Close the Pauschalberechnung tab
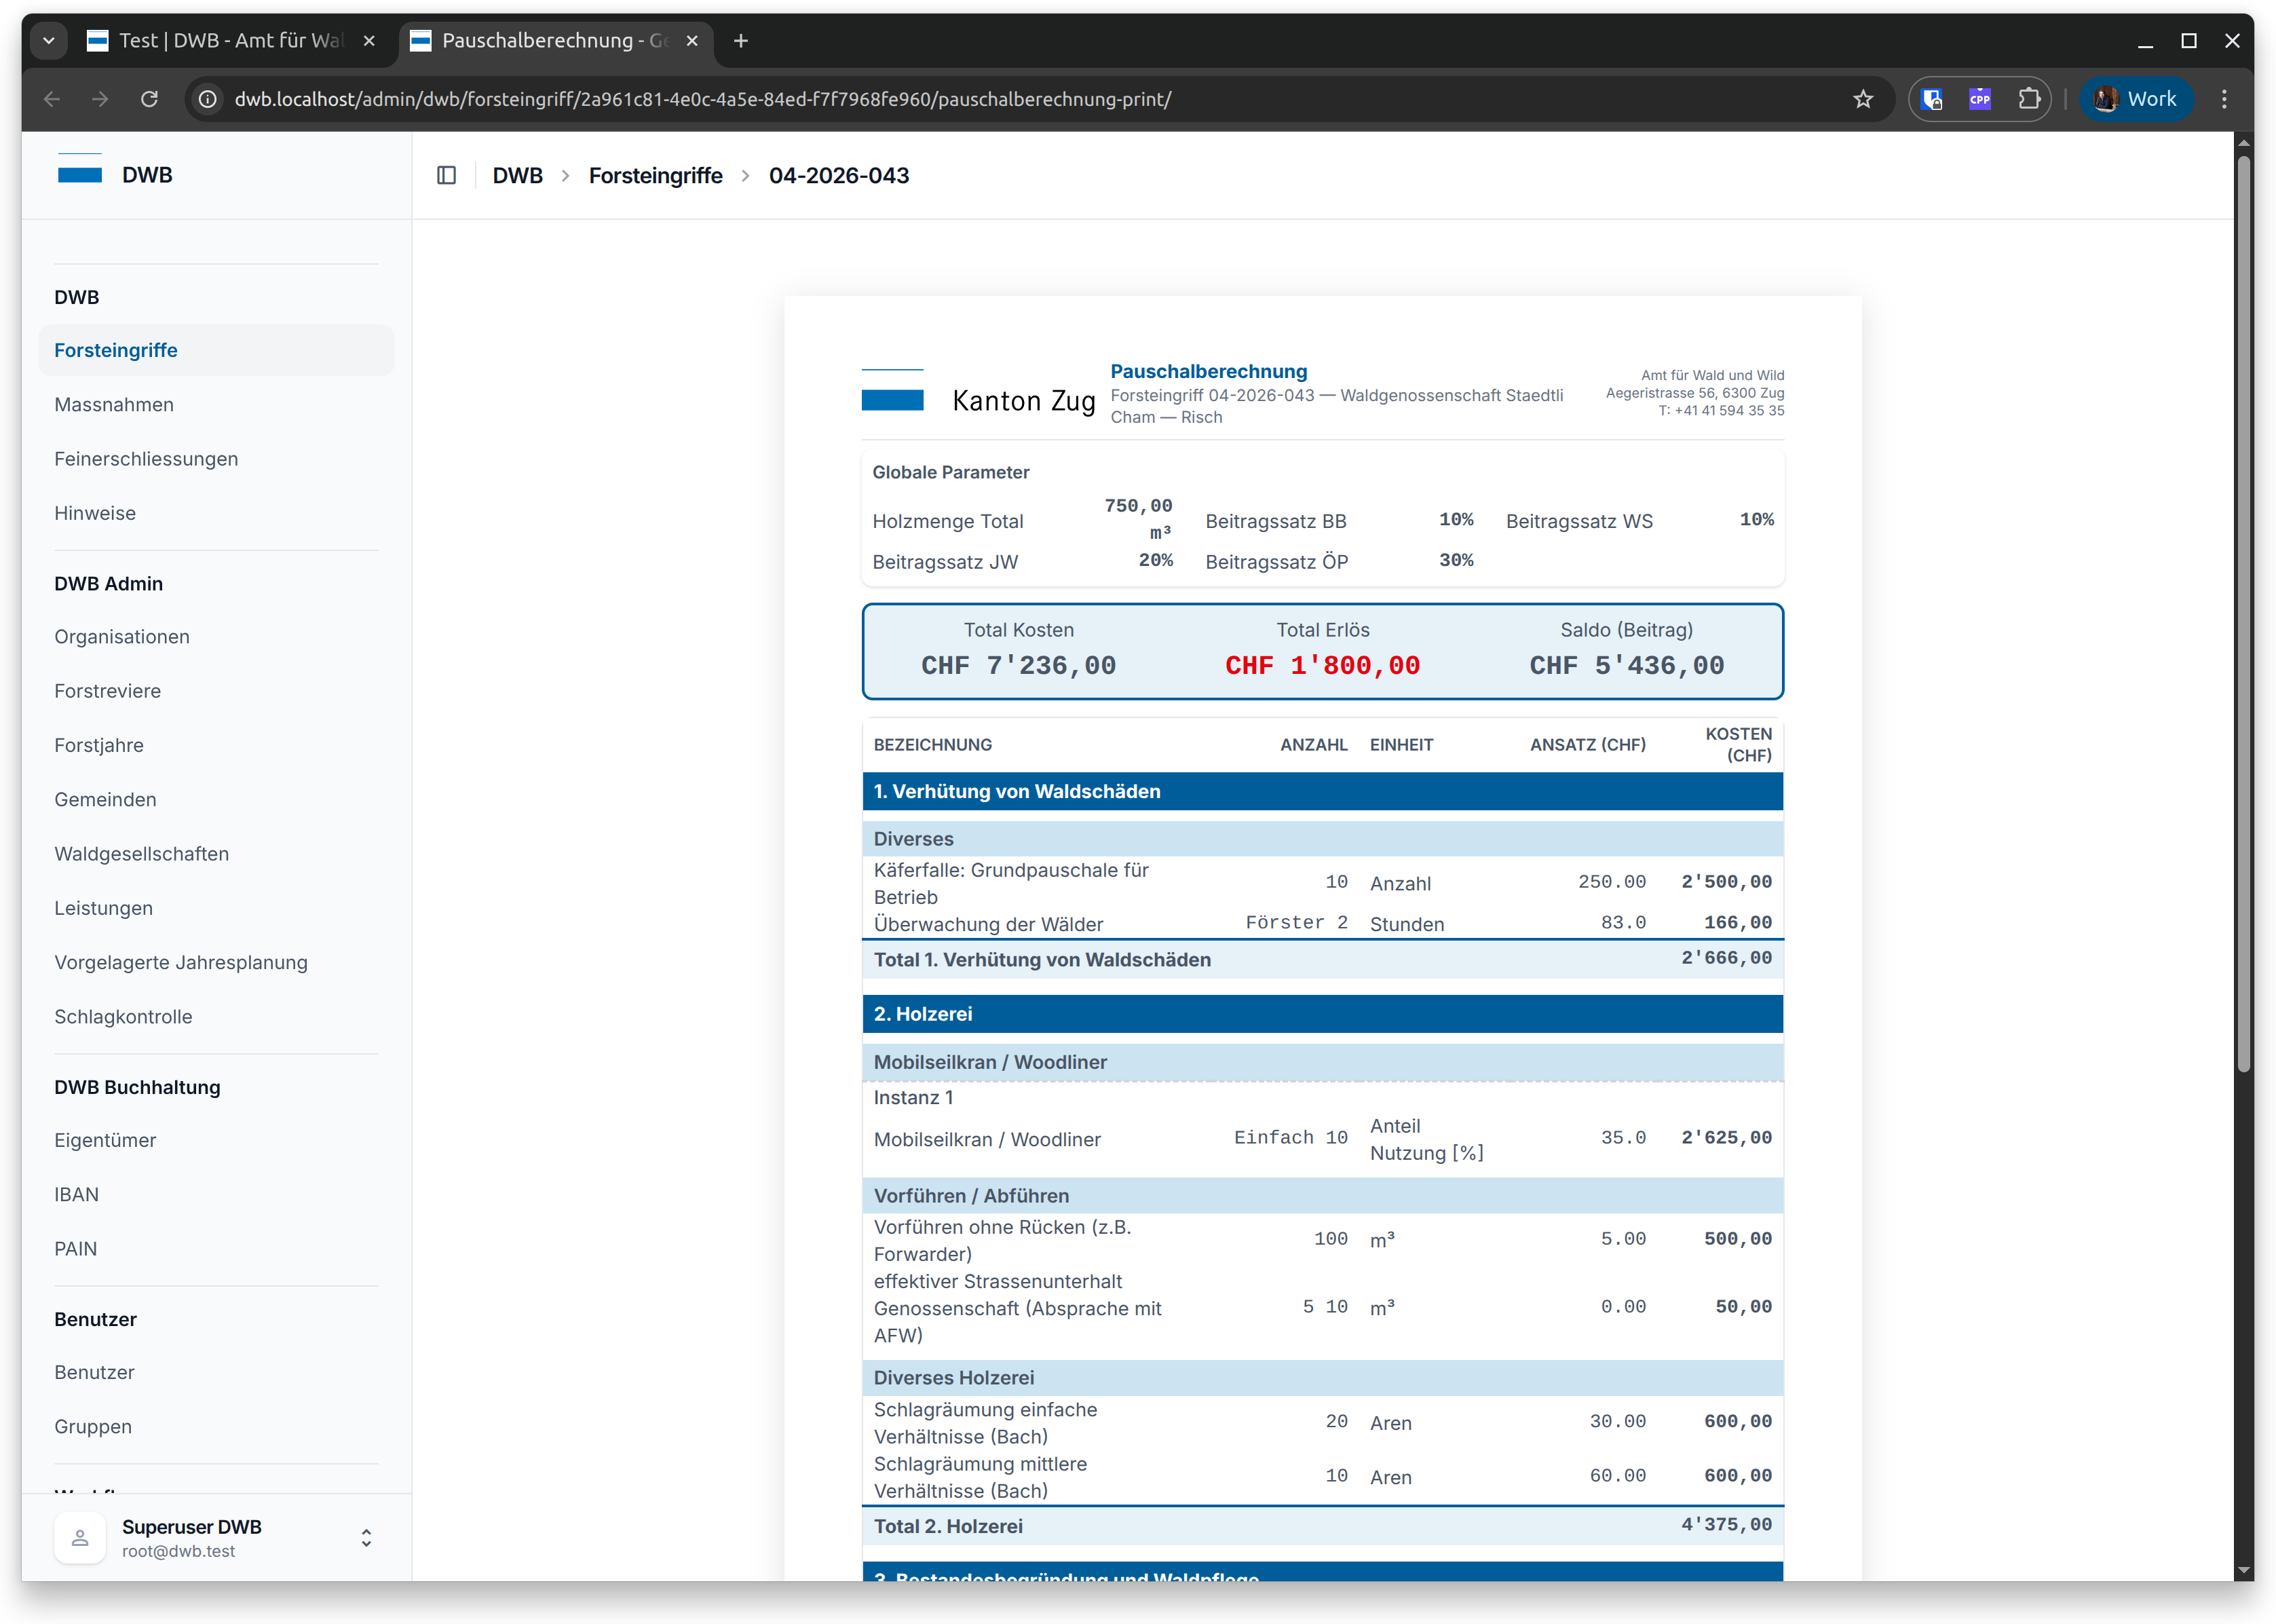Viewport: 2276px width, 1624px height. 692,41
